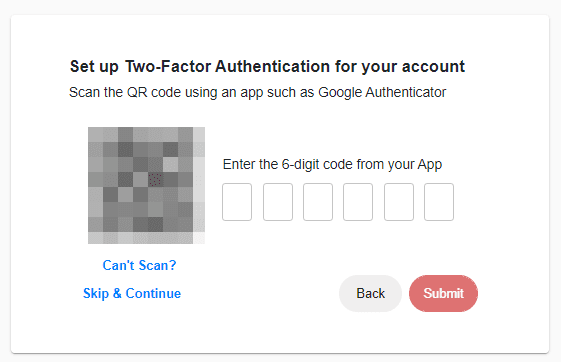Click the 'Set up' words in the heading

(x=94, y=67)
